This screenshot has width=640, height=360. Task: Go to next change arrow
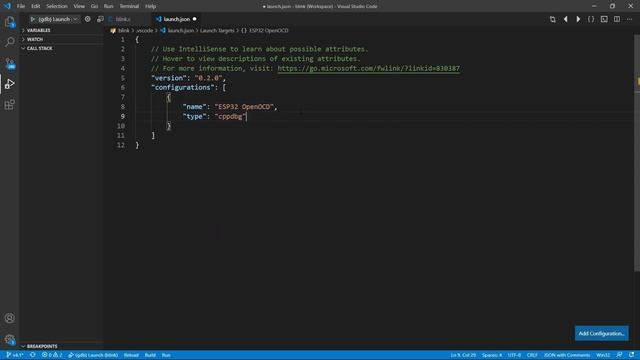(x=578, y=19)
